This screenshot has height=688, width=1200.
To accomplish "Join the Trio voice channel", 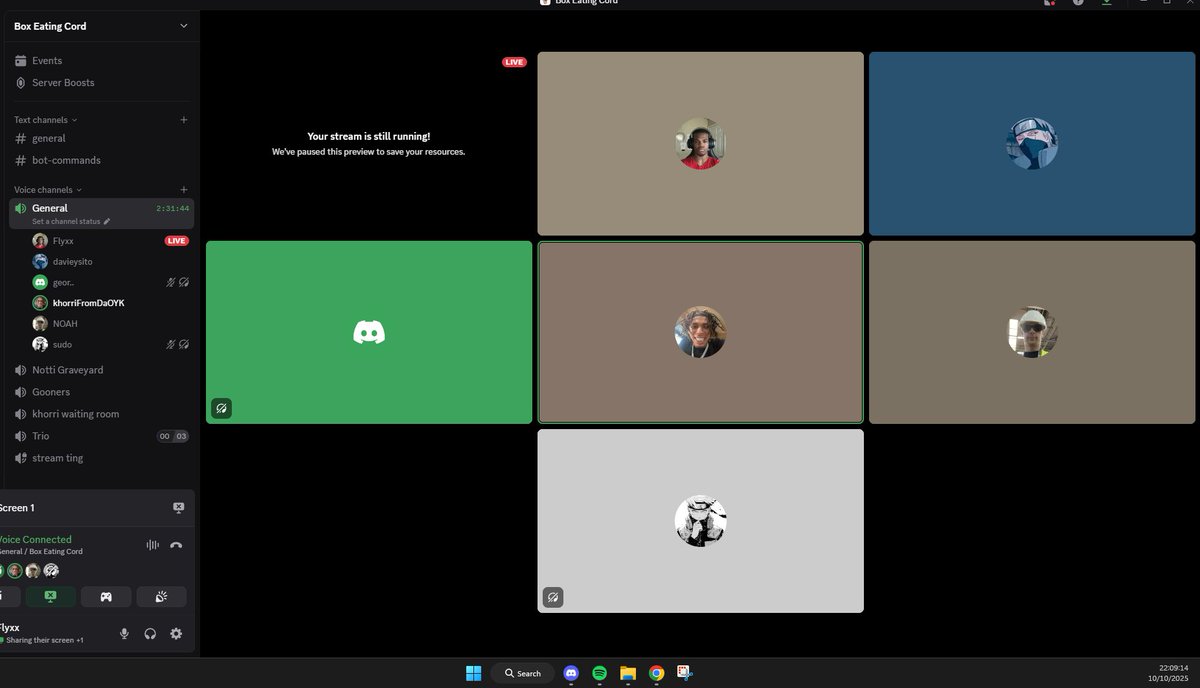I will coord(99,436).
